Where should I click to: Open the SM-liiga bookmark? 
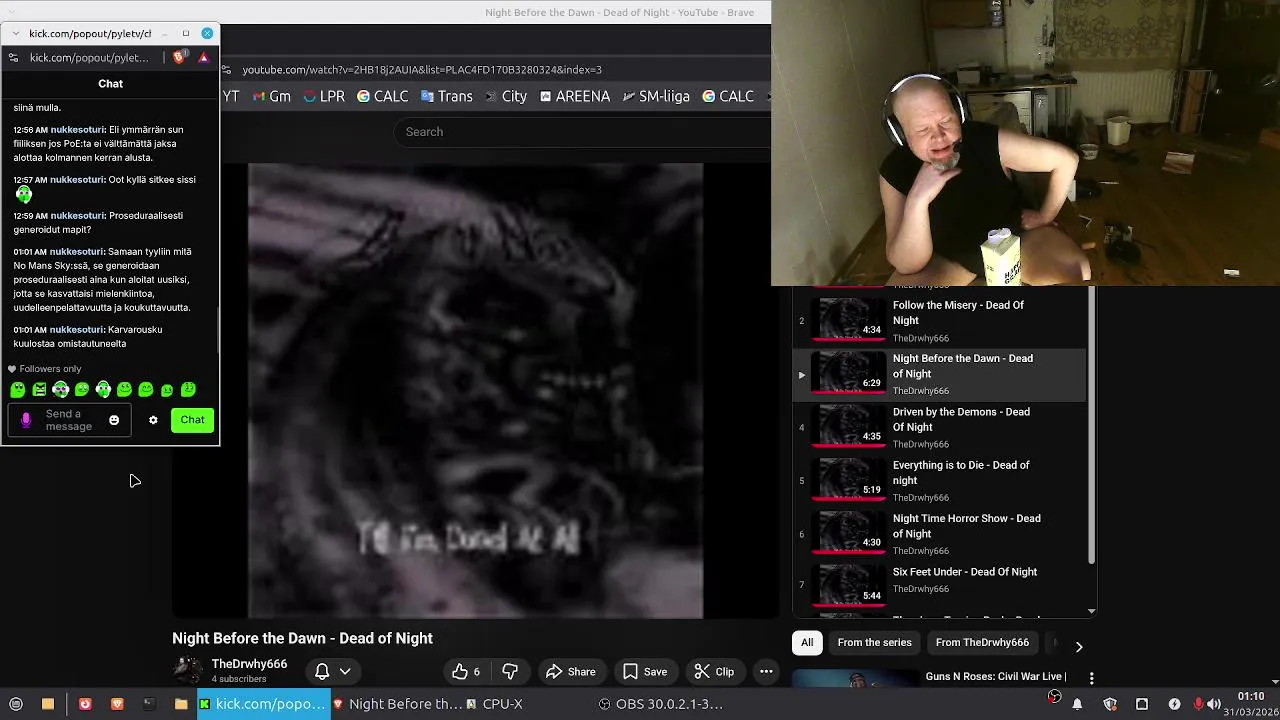(655, 96)
